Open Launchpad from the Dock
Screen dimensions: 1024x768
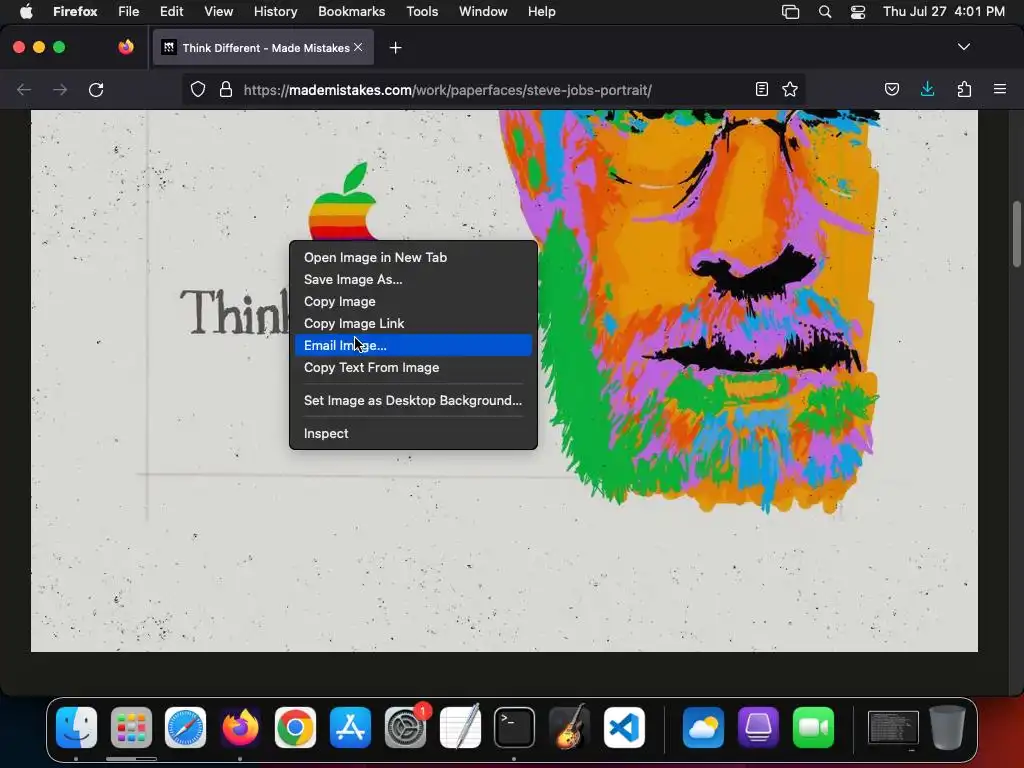(131, 727)
